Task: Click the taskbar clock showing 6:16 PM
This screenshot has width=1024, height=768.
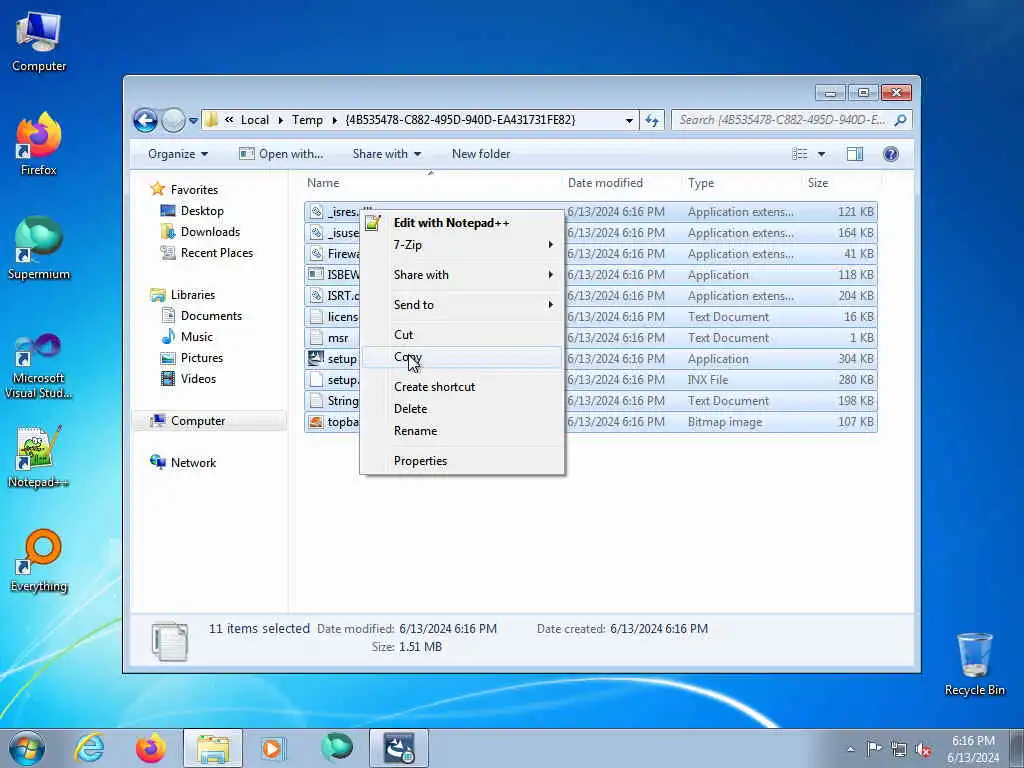Action: (973, 749)
